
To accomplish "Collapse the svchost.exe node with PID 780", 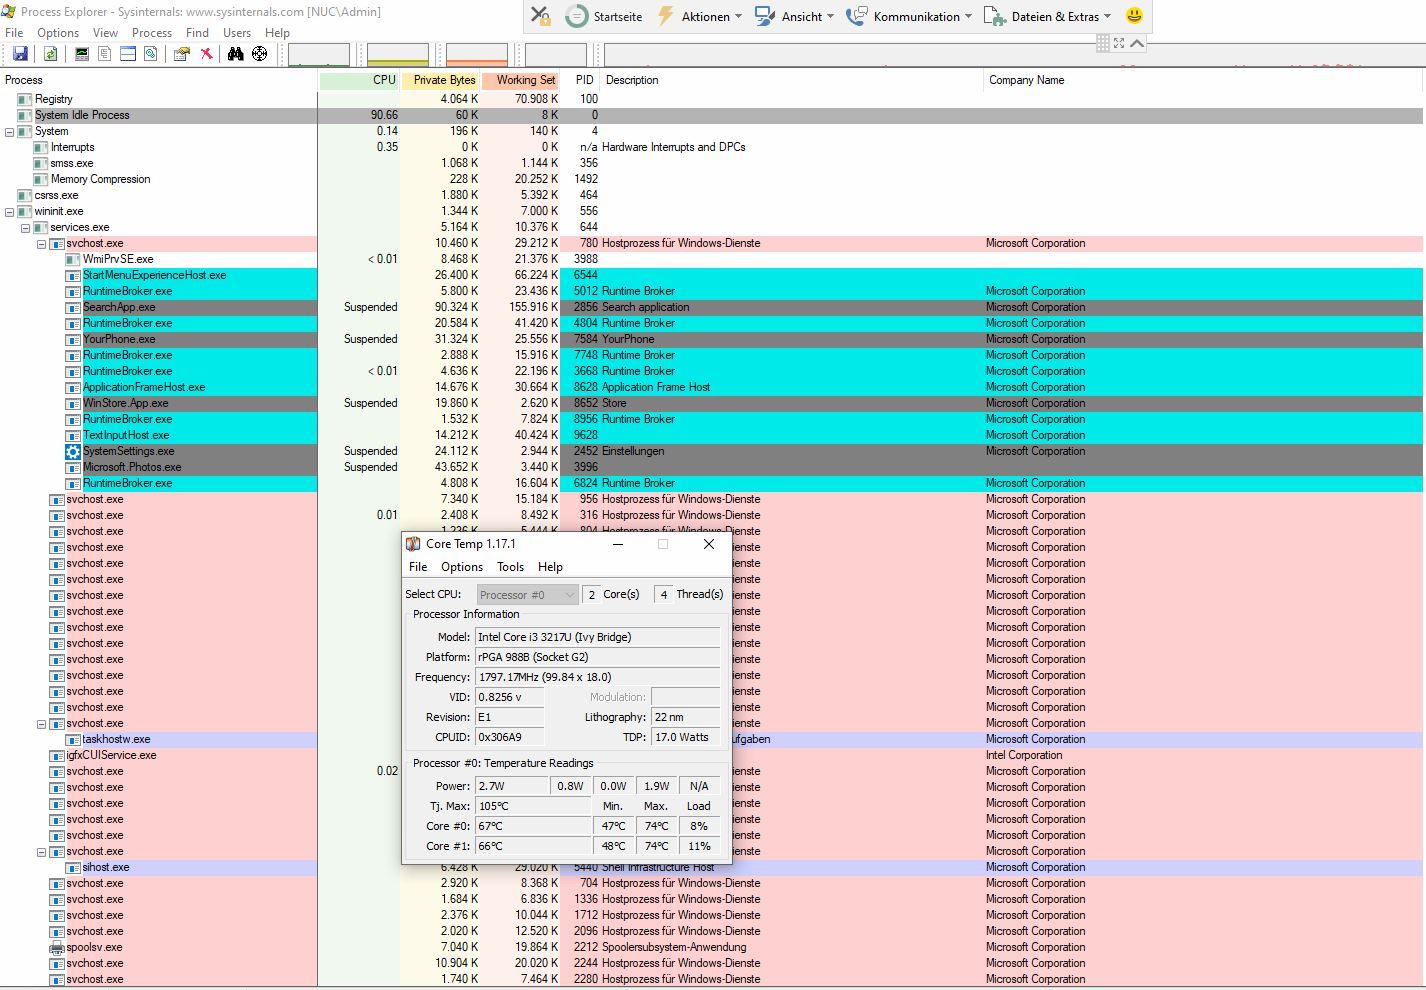I will (42, 244).
